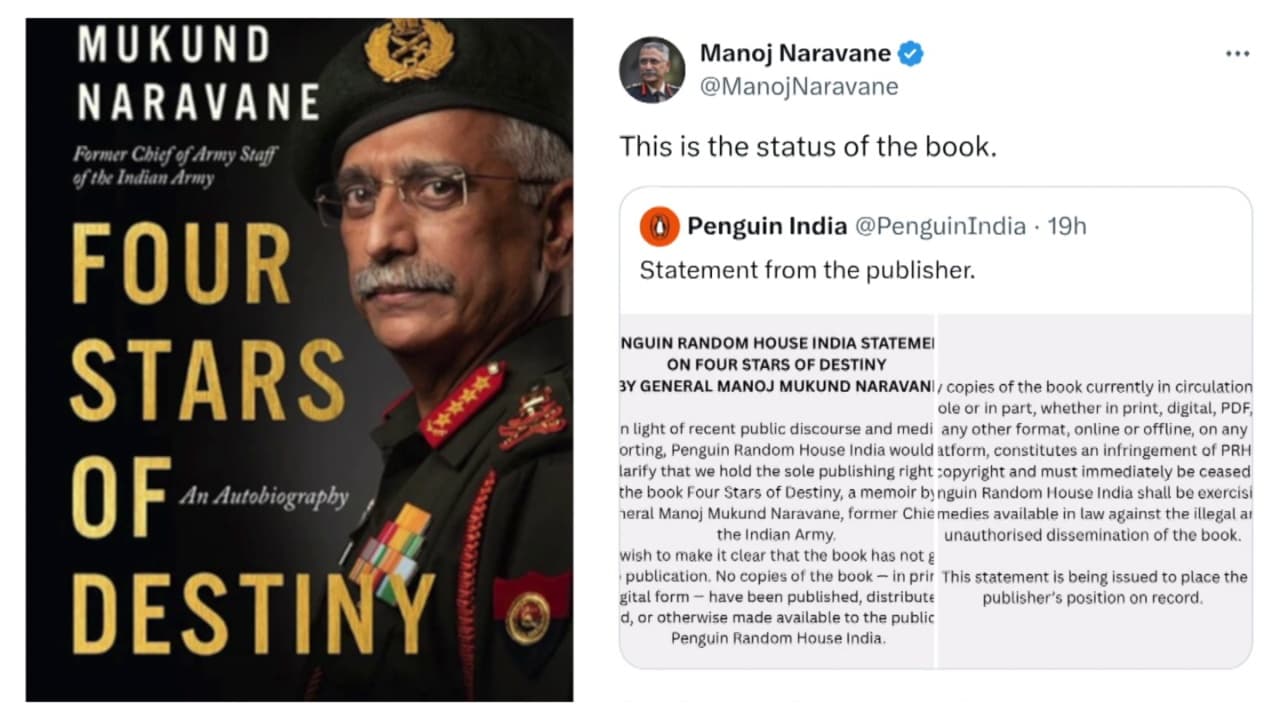Image resolution: width=1280 pixels, height=720 pixels.
Task: Click Manoj Naravane's profile avatar
Action: [x=652, y=70]
